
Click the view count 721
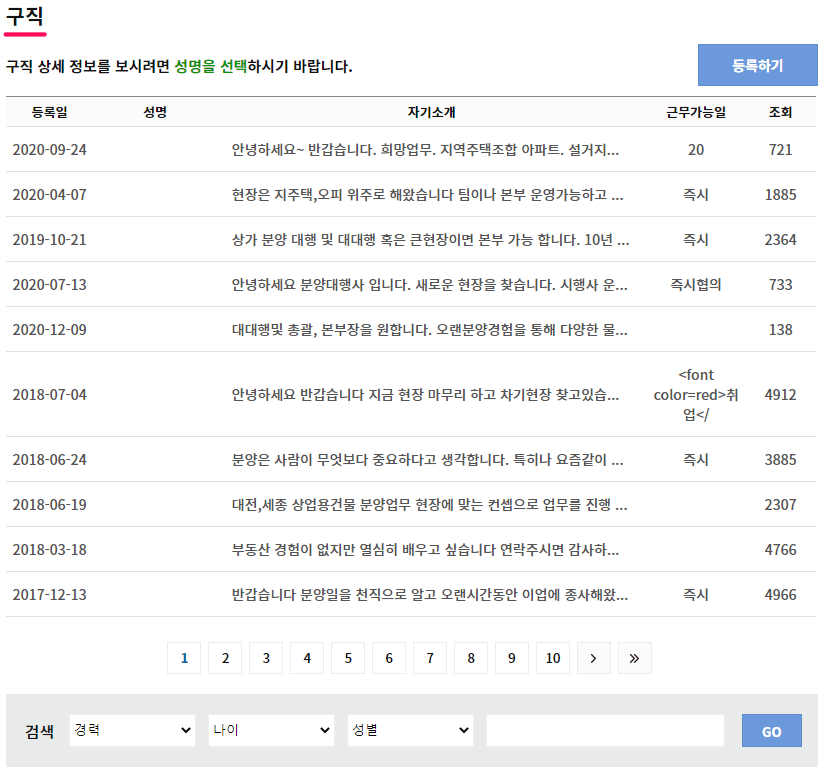click(x=780, y=150)
